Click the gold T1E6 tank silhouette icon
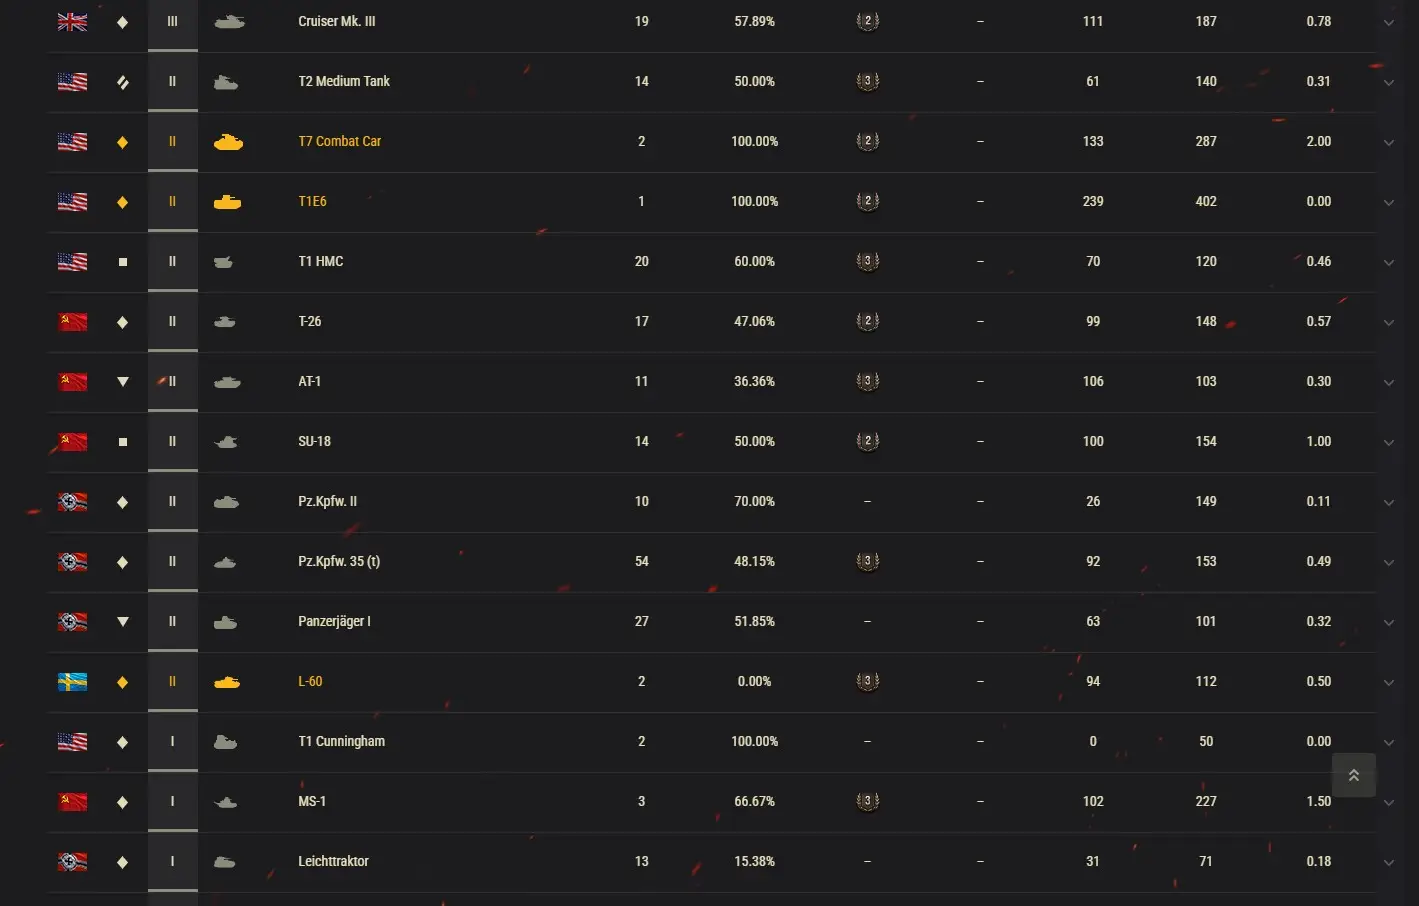 tap(228, 202)
